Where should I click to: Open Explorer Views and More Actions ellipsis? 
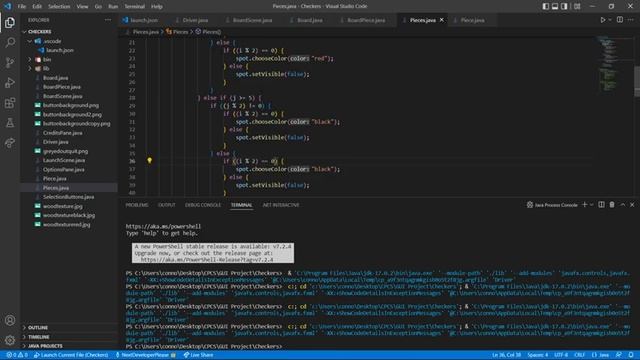tap(108, 20)
